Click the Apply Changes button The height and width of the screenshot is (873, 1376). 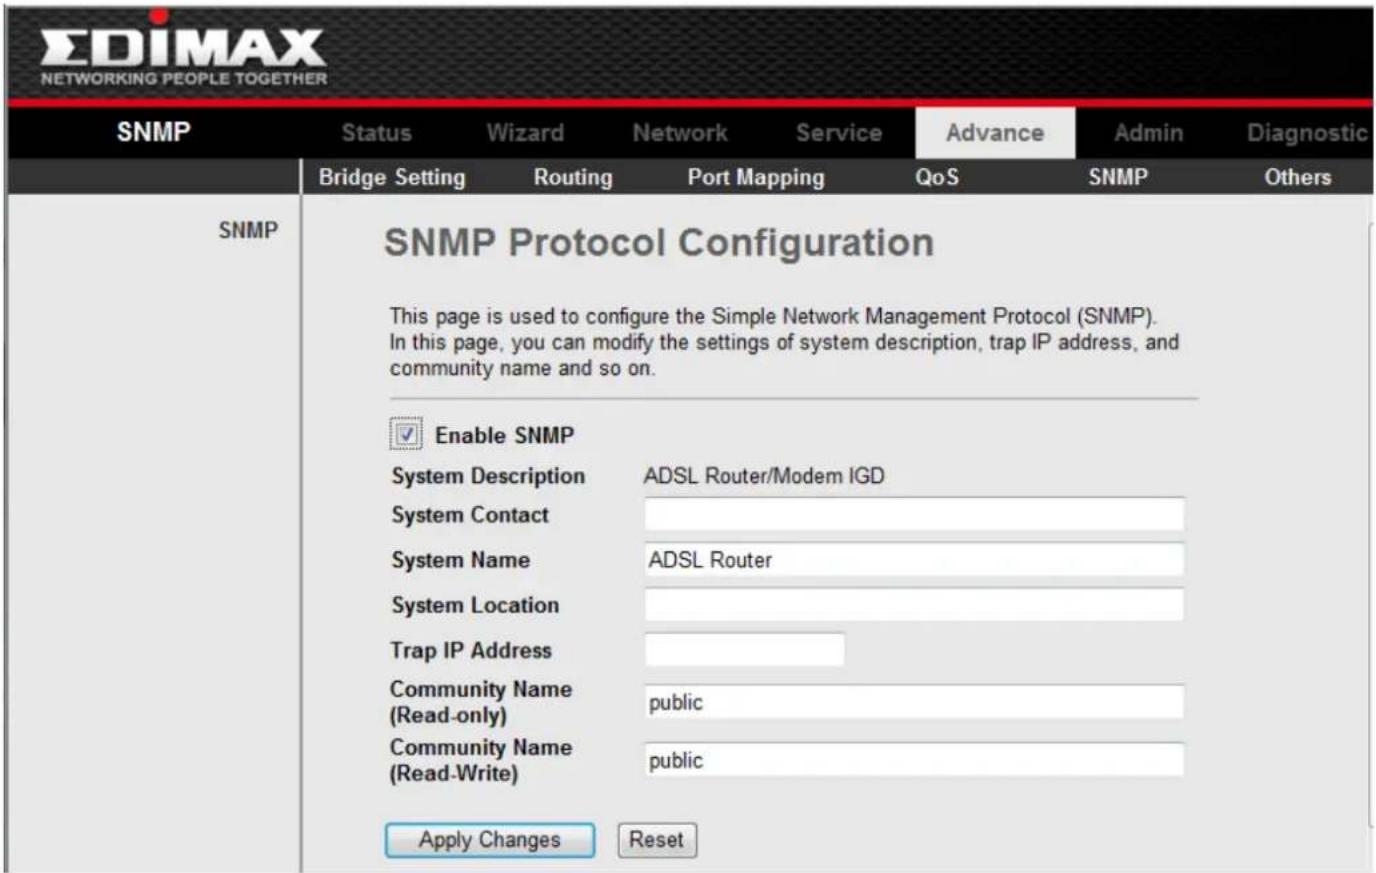(x=490, y=840)
